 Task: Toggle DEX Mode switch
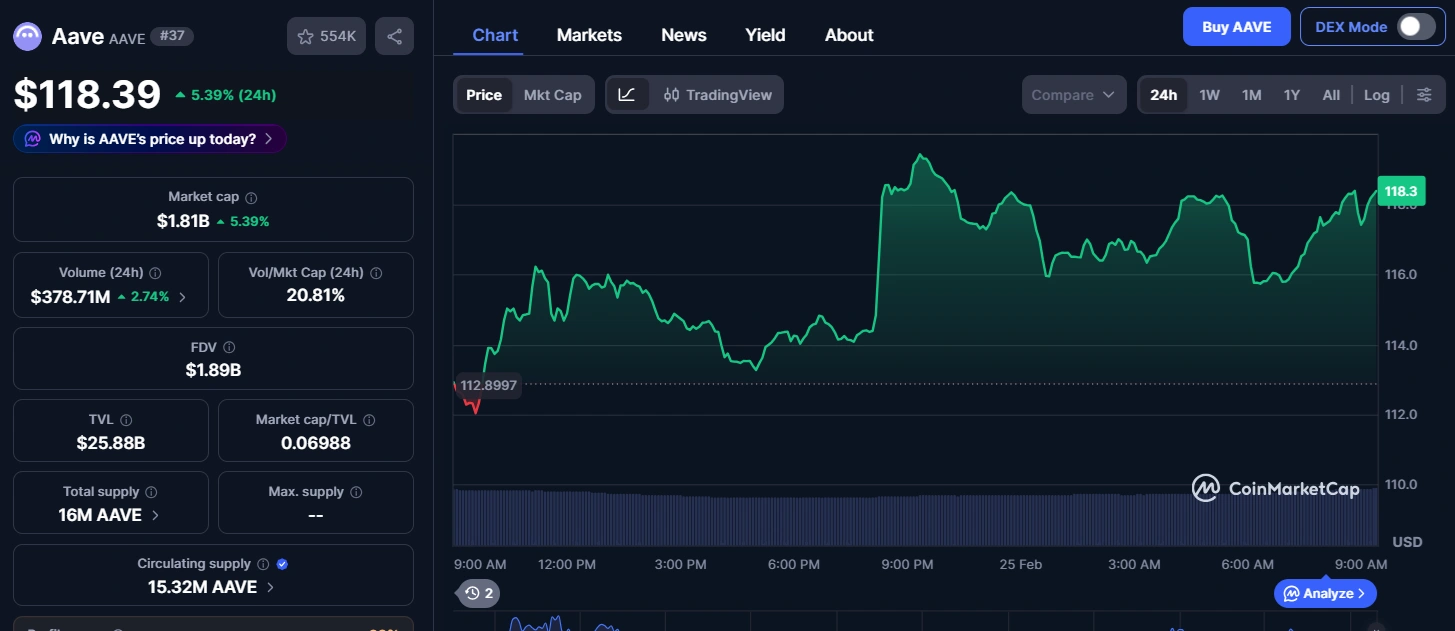point(1415,27)
